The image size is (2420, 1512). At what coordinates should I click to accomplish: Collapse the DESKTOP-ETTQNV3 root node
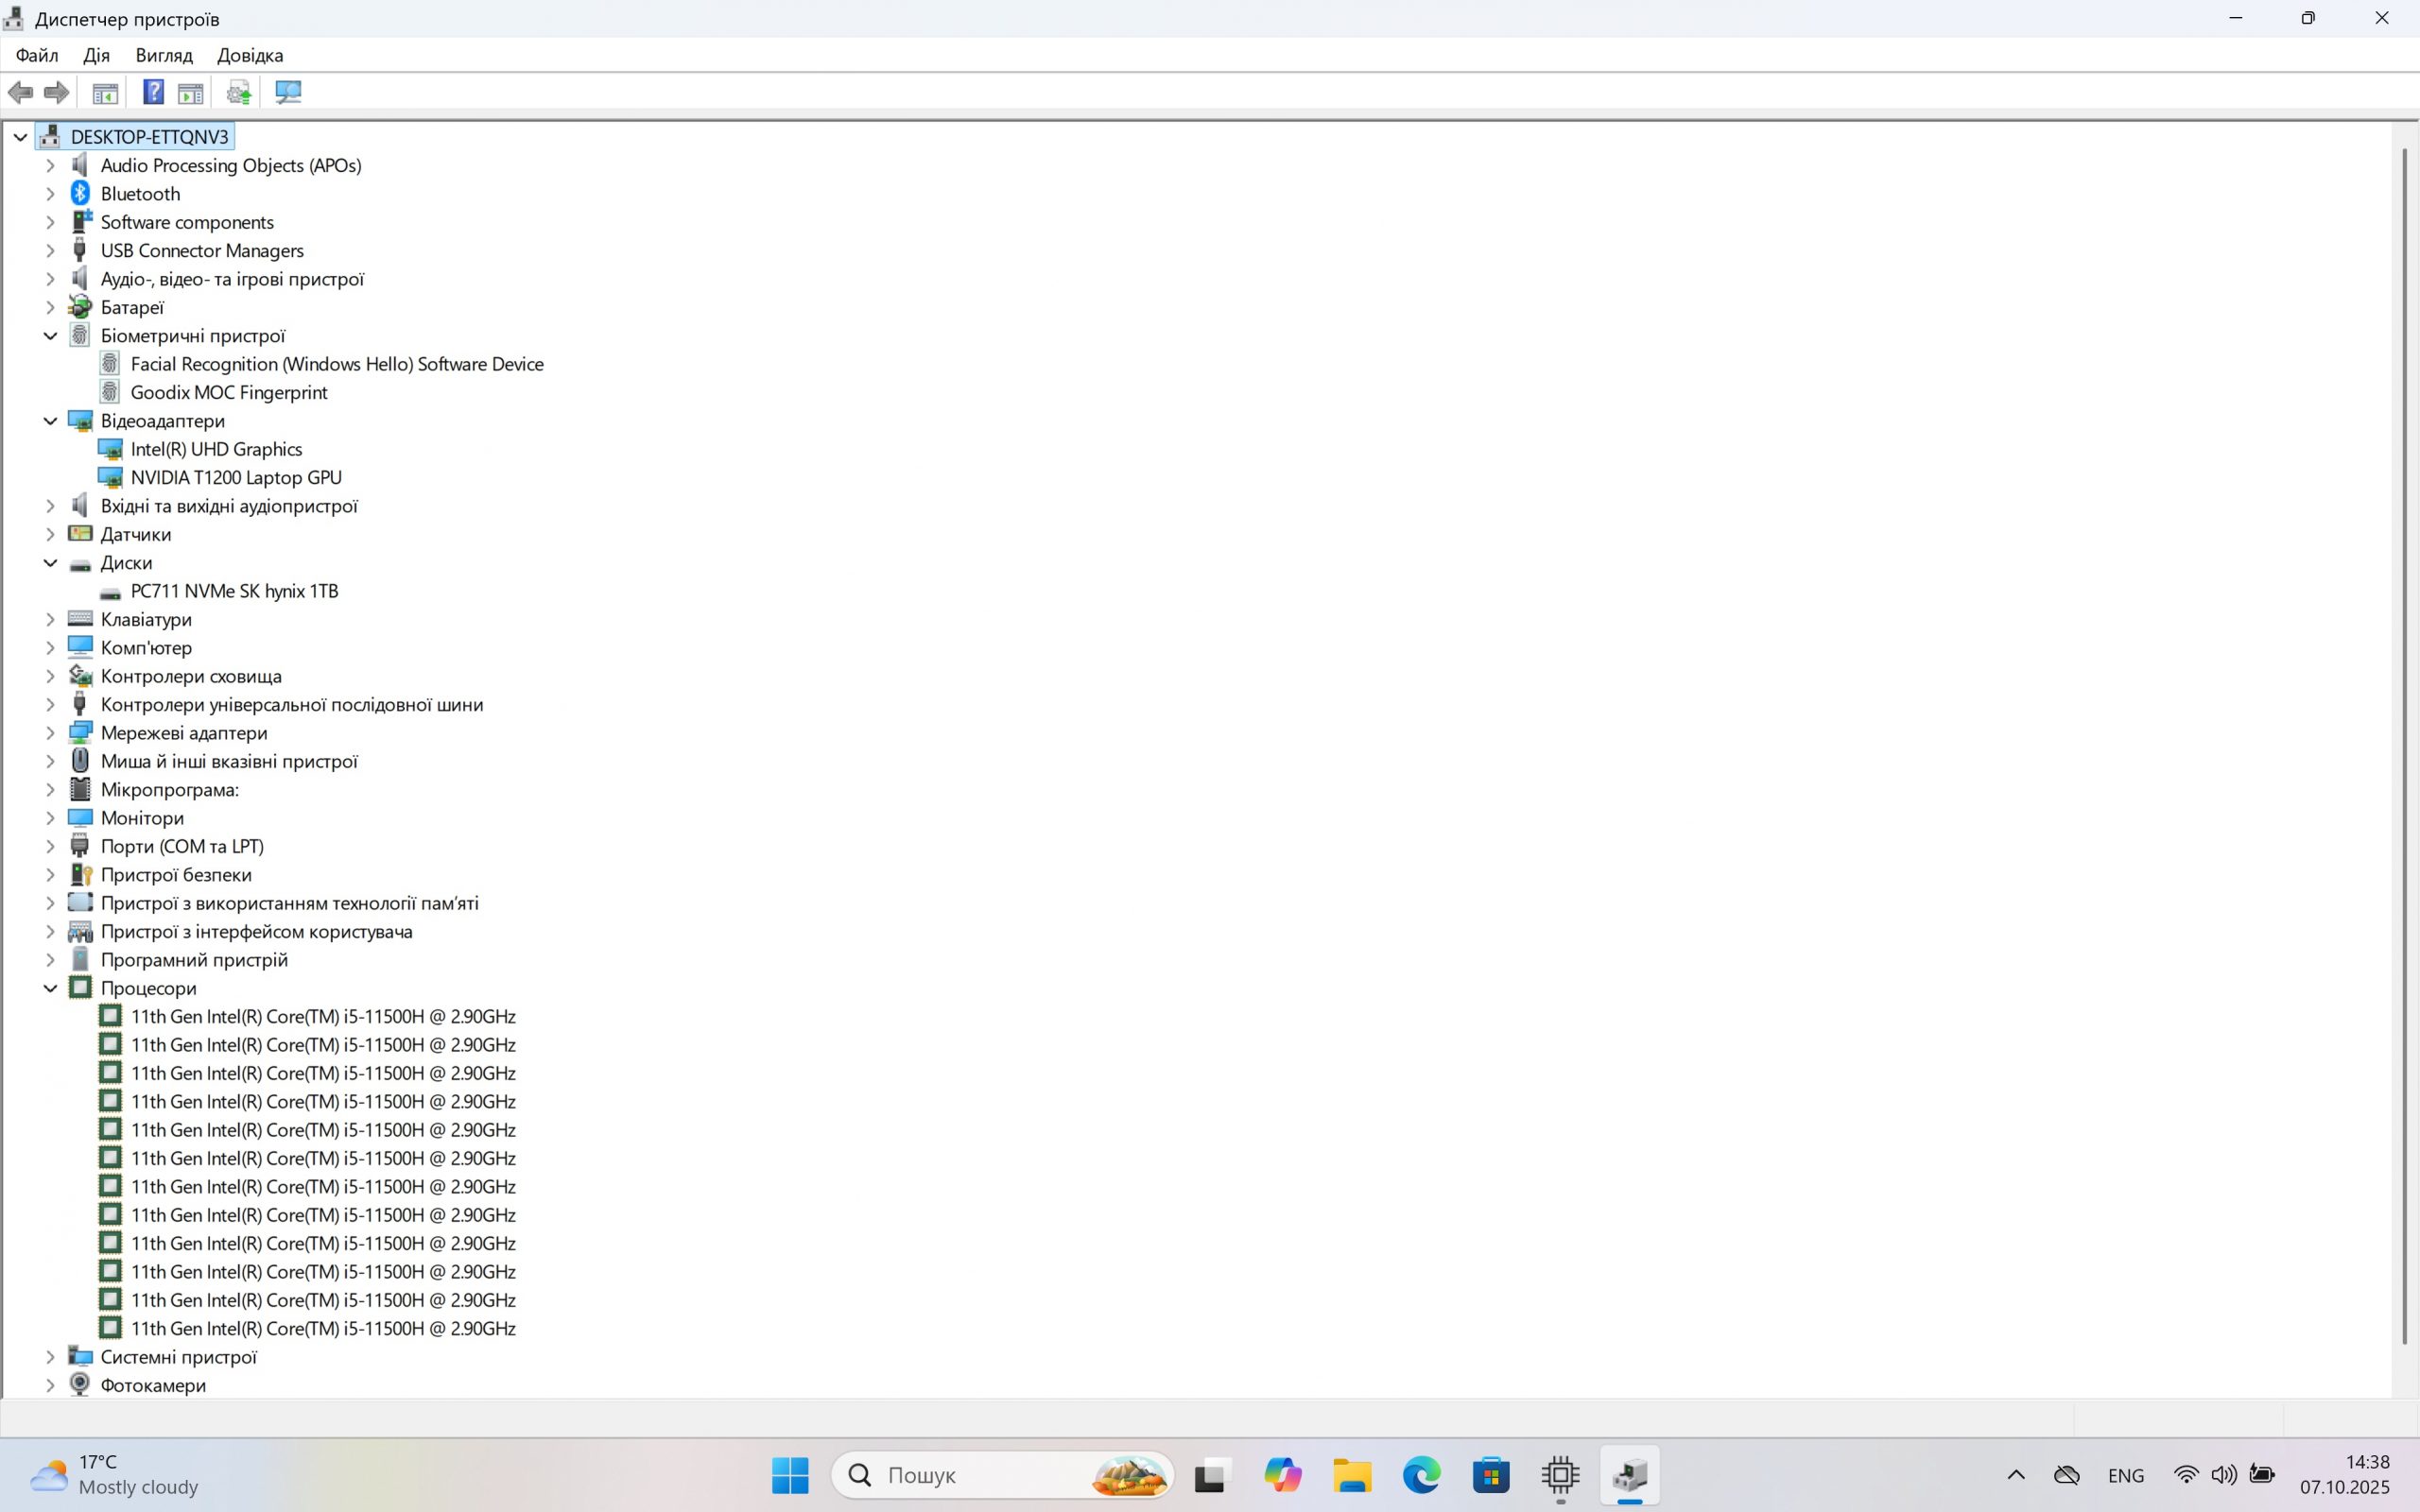click(x=20, y=137)
